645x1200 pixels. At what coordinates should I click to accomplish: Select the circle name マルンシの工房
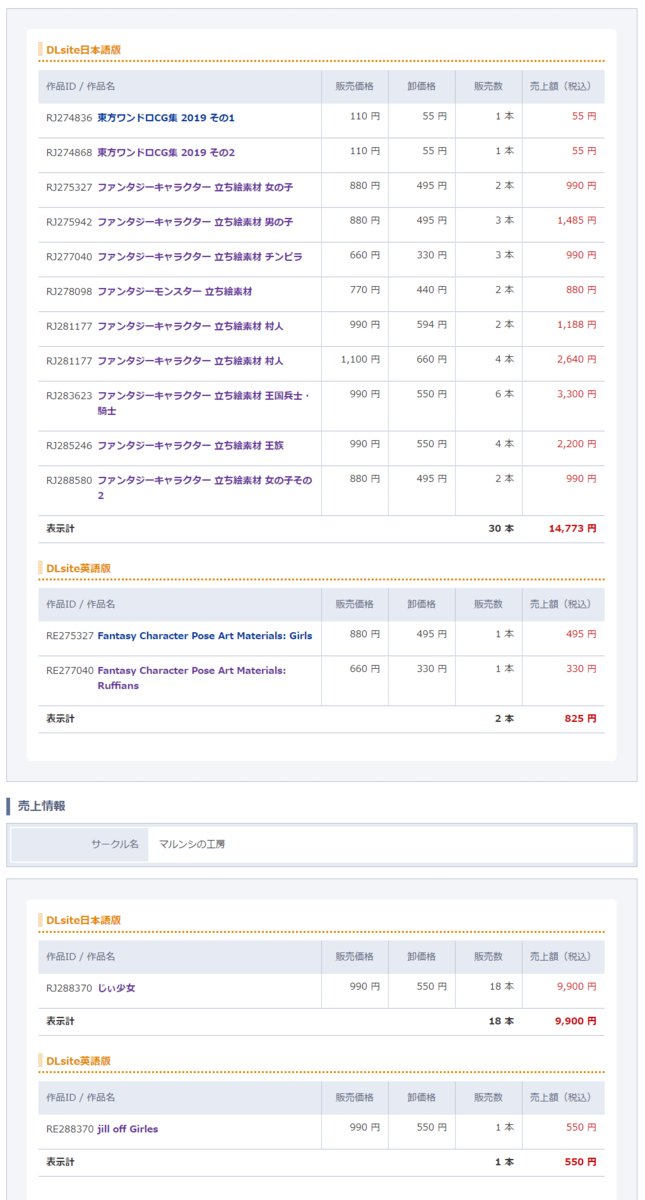tap(192, 845)
